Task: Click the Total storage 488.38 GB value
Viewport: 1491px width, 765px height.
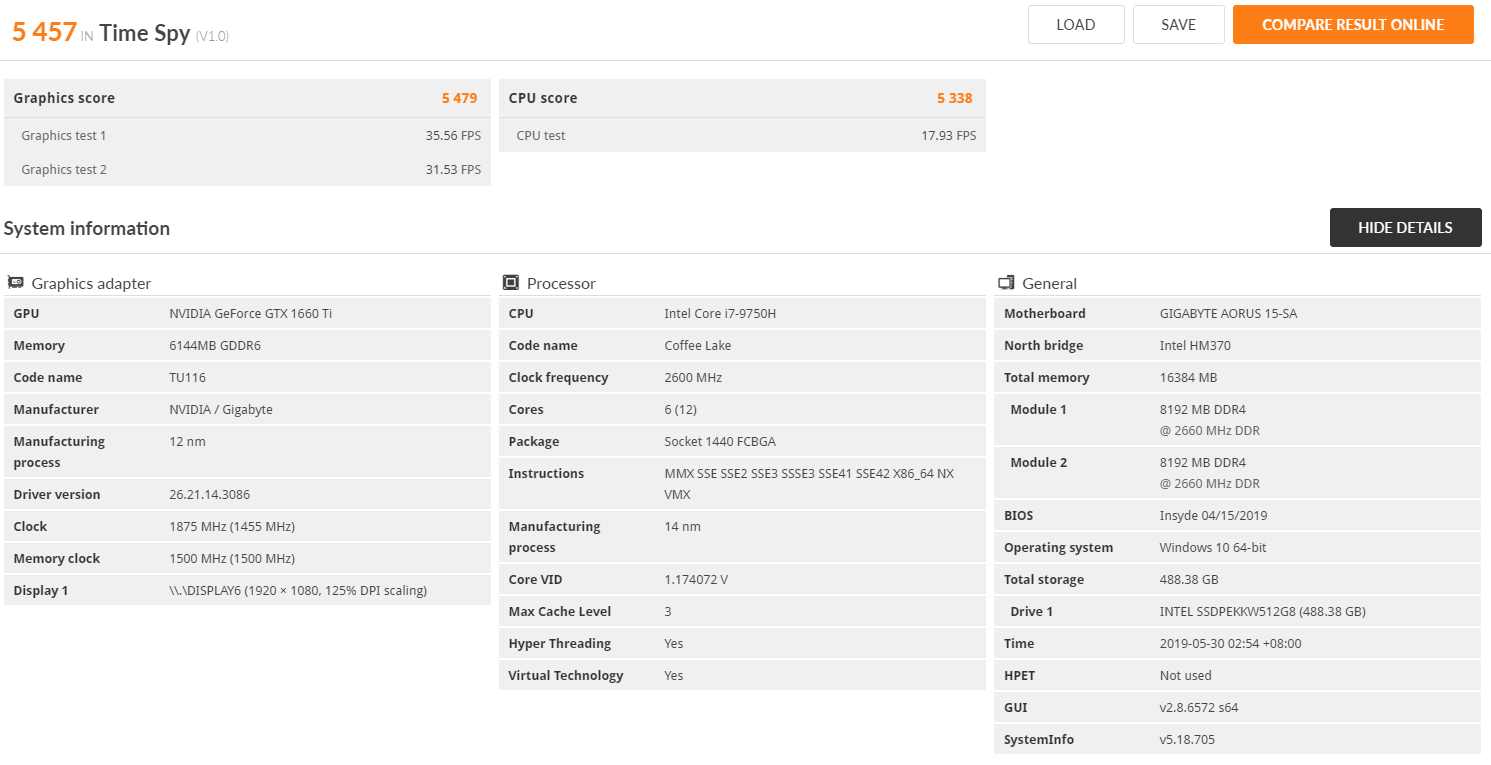Action: pos(1190,579)
